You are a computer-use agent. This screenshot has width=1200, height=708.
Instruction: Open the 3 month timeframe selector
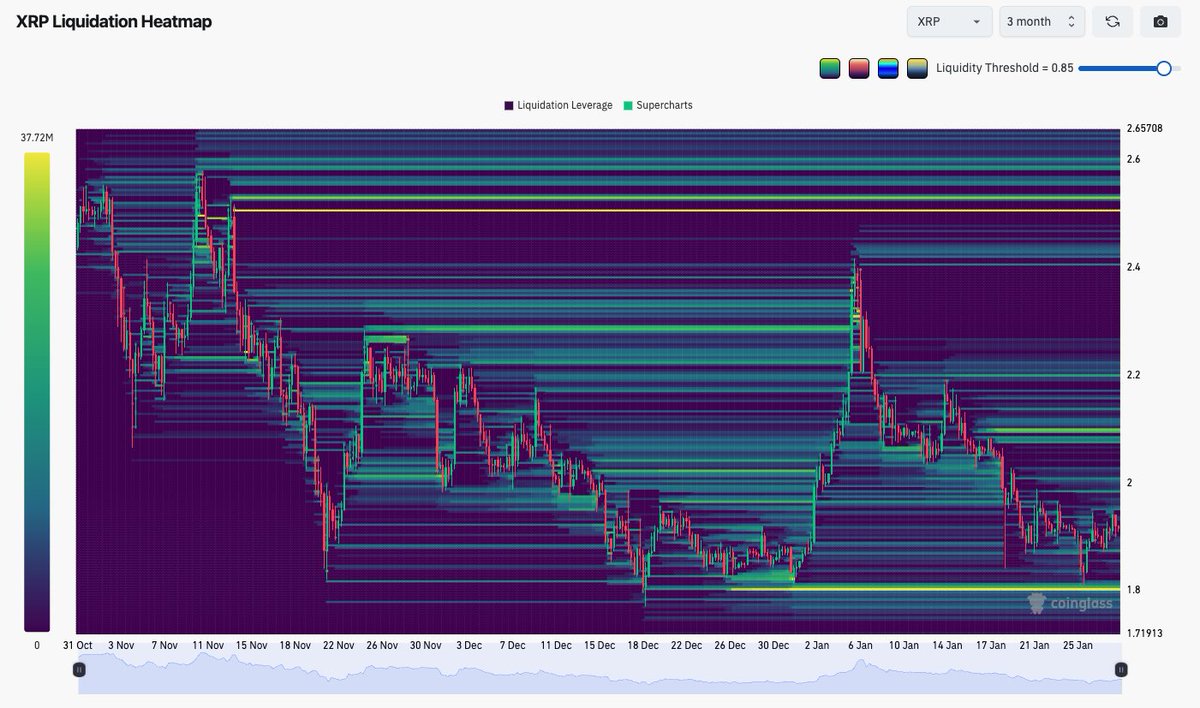(x=1041, y=21)
